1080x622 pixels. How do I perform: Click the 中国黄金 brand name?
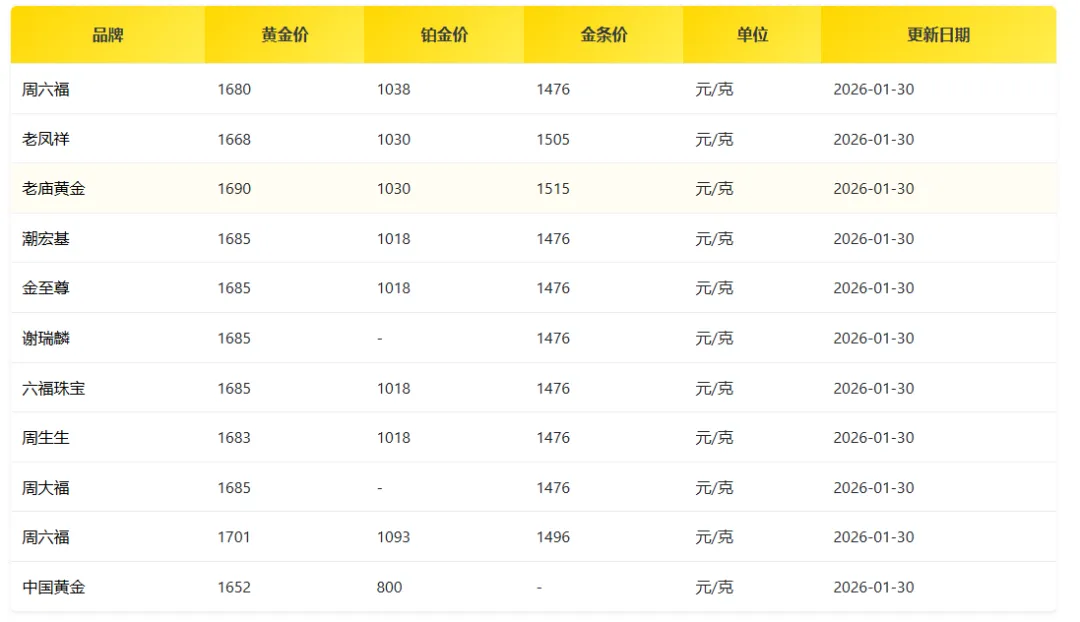tap(54, 587)
